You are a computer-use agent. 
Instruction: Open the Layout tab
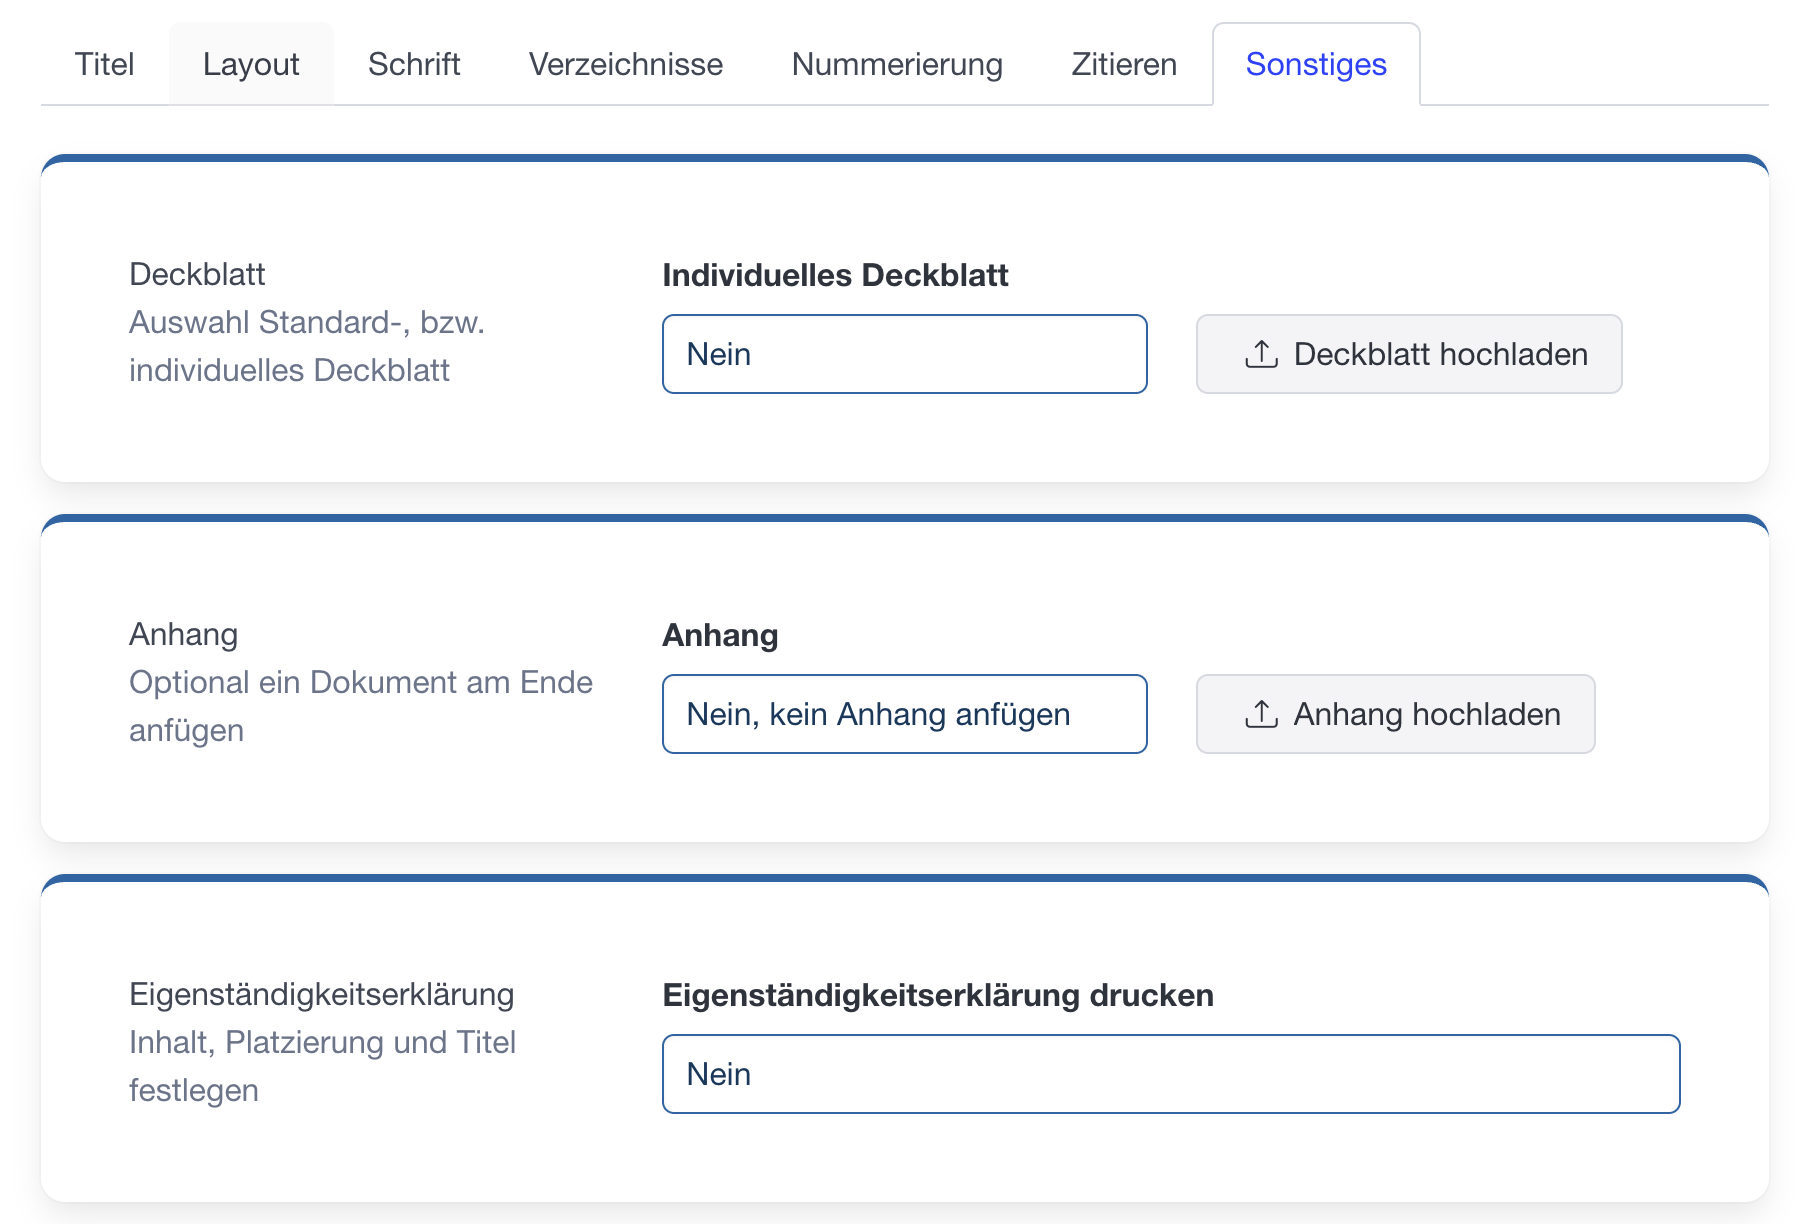[x=251, y=64]
